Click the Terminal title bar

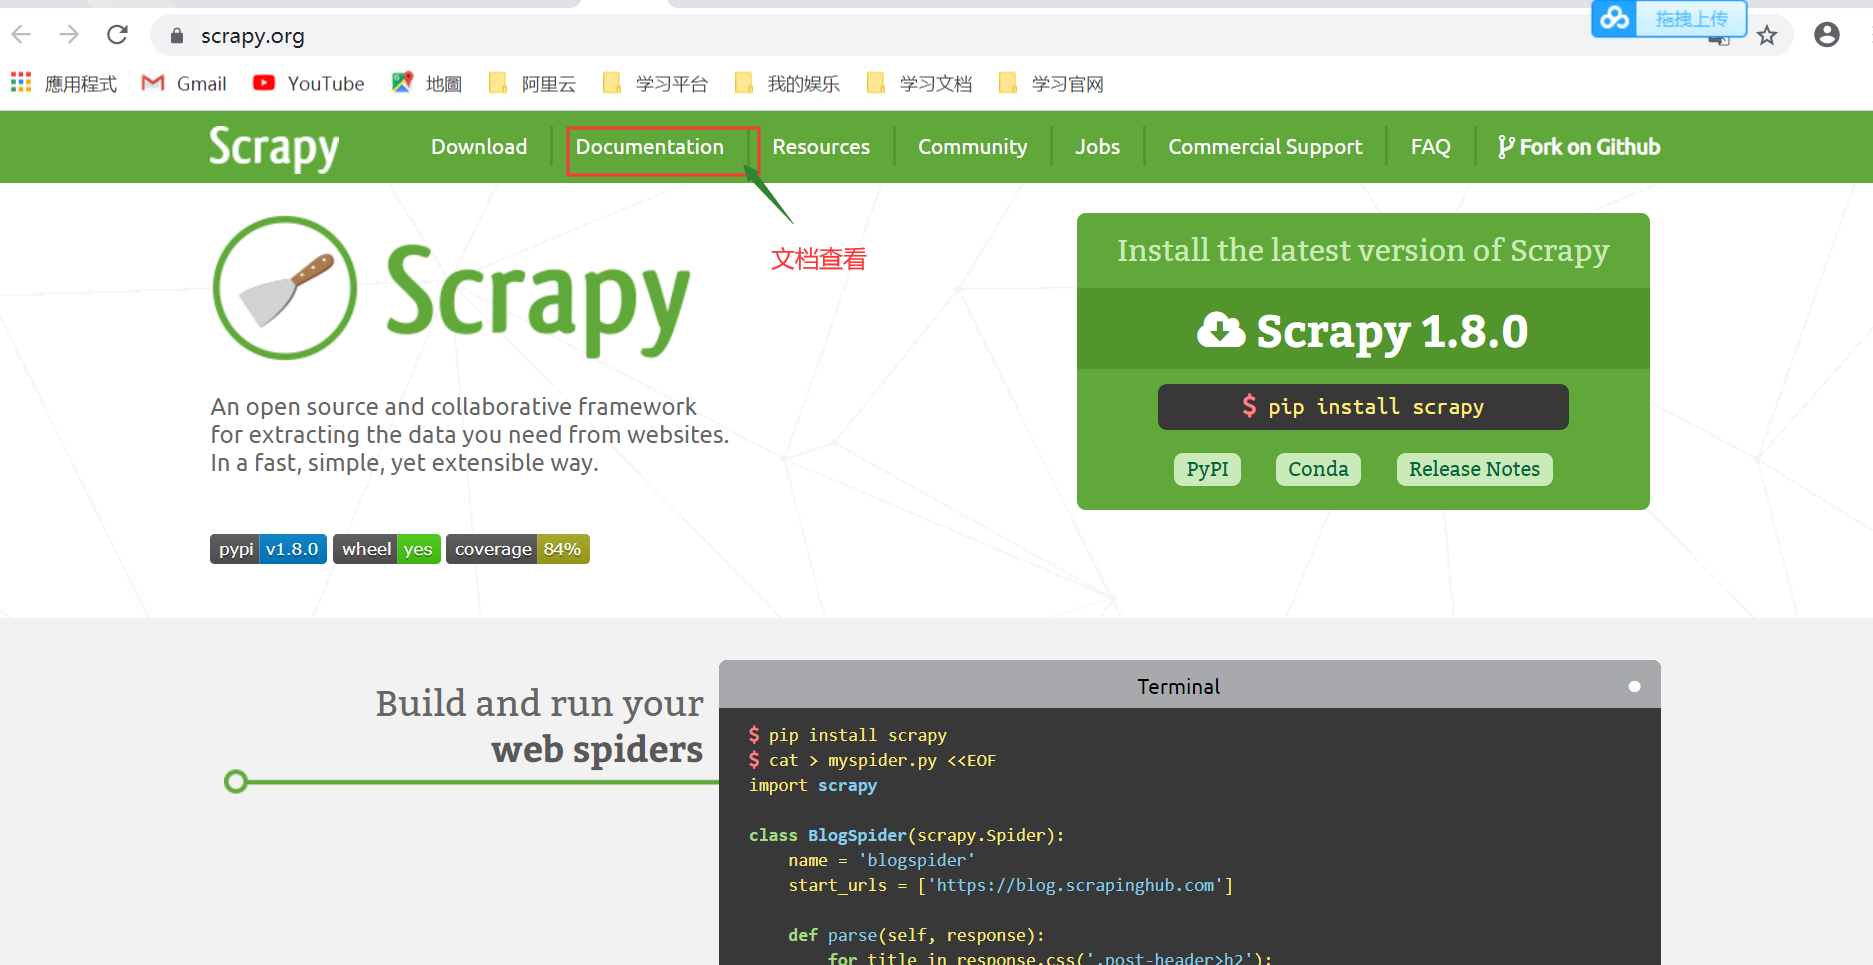click(x=1190, y=685)
